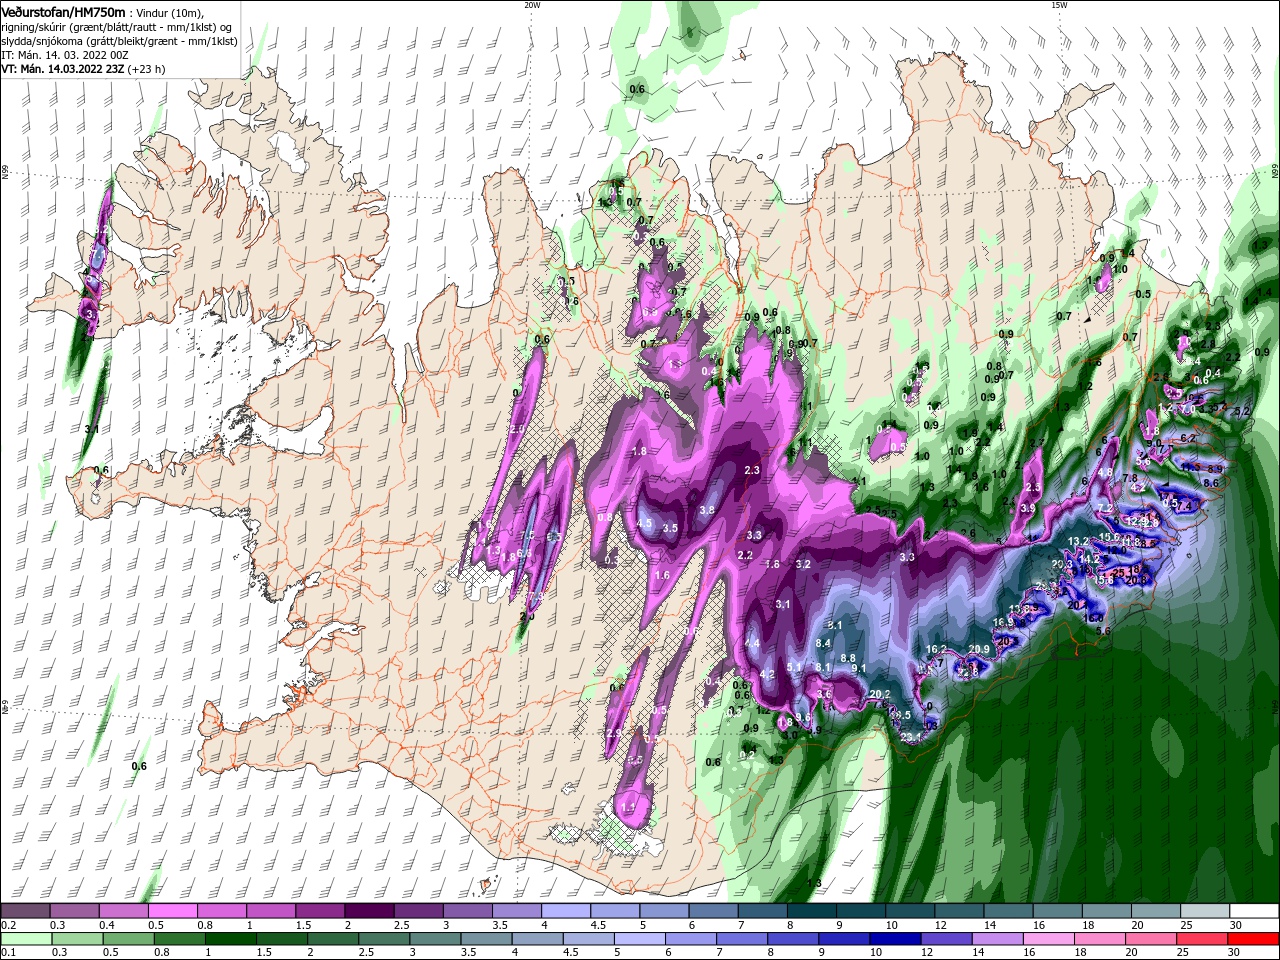The image size is (1280, 960).
Task: Click the 3.8 value in the central highlands
Action: [x=707, y=510]
